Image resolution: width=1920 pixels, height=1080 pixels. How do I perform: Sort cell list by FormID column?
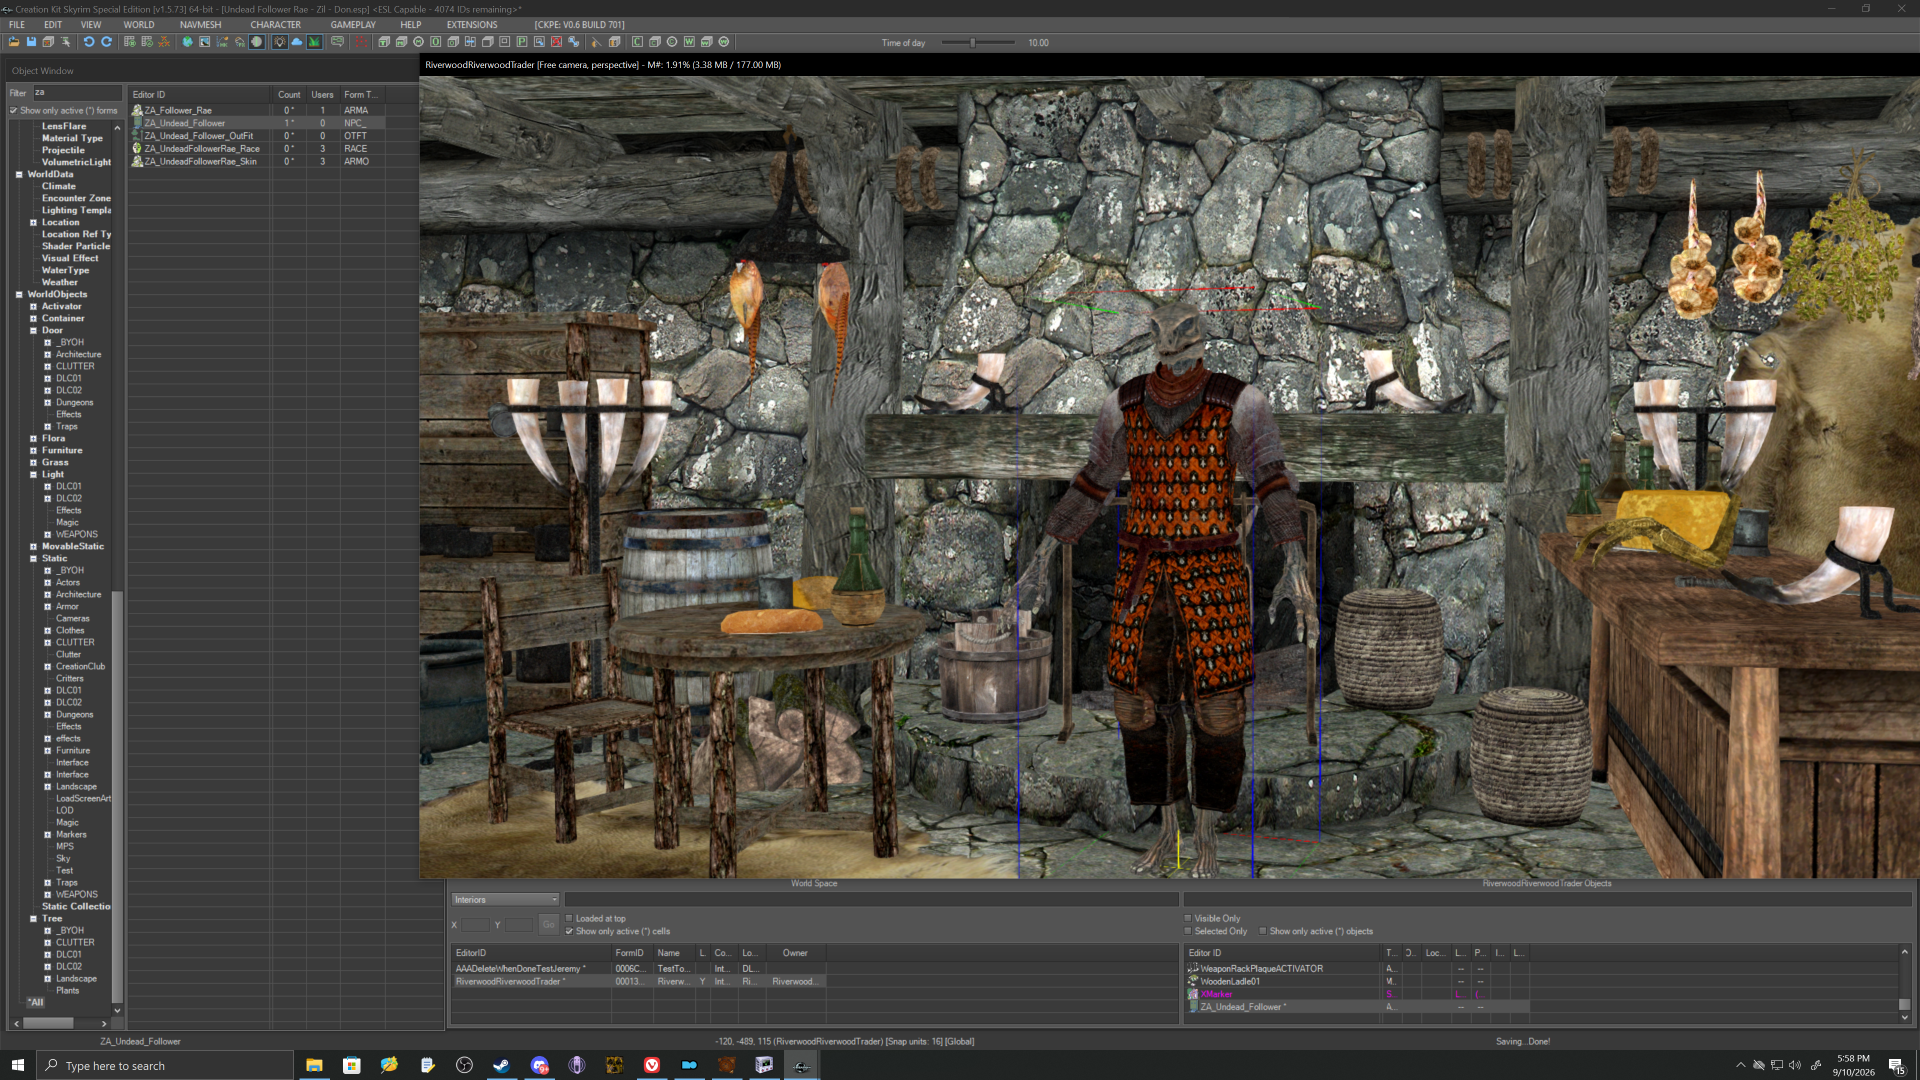point(632,953)
